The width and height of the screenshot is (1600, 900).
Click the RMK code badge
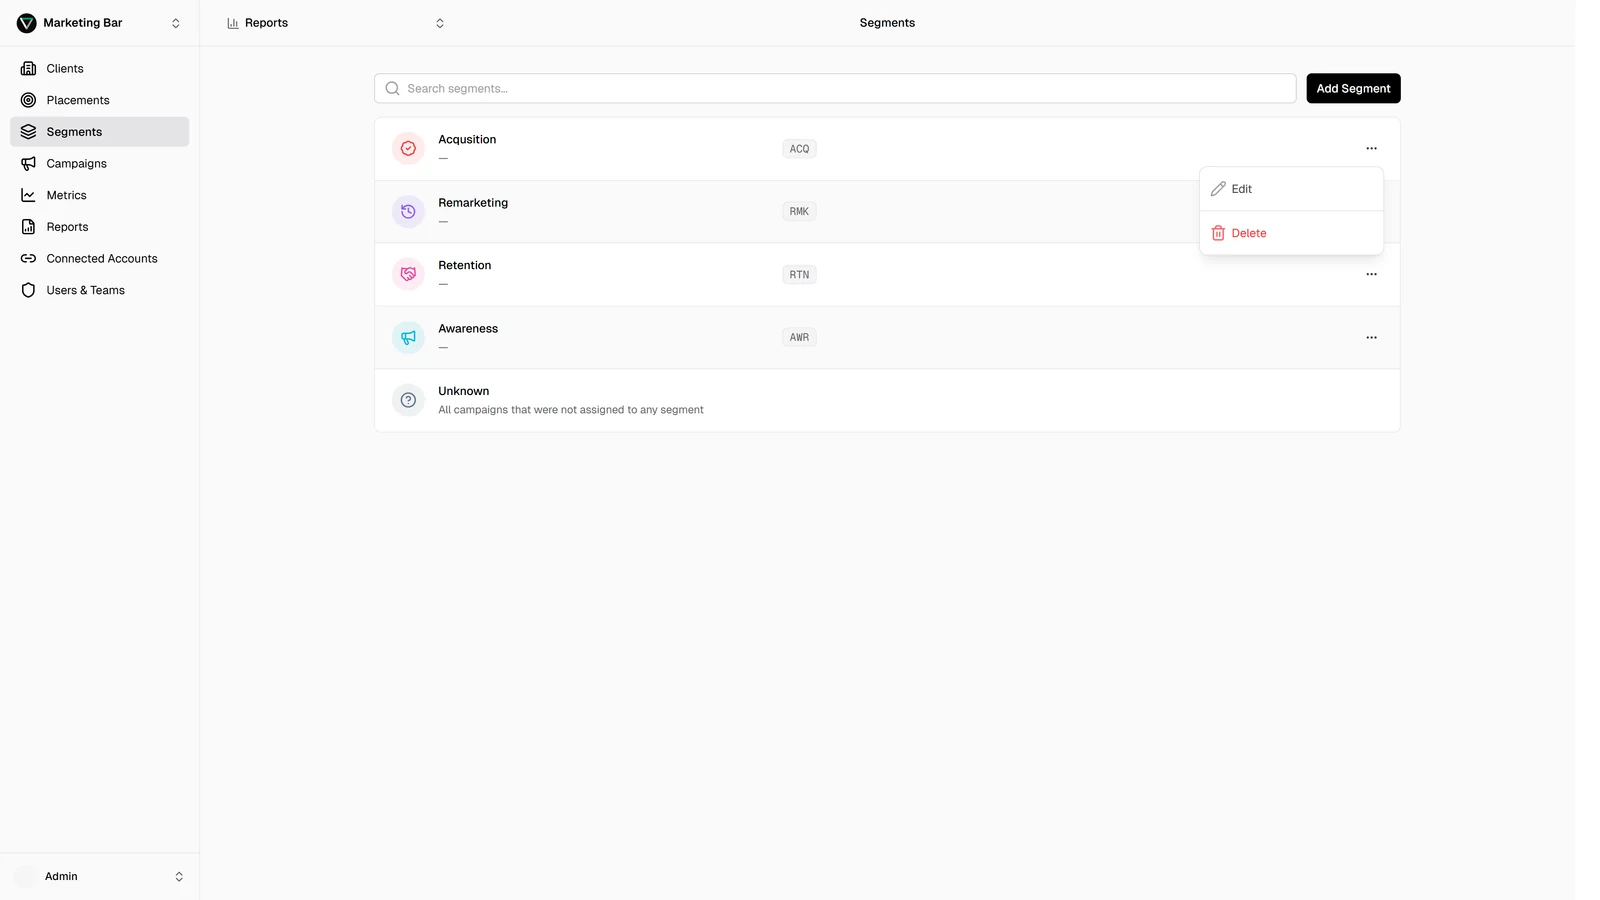click(x=799, y=212)
